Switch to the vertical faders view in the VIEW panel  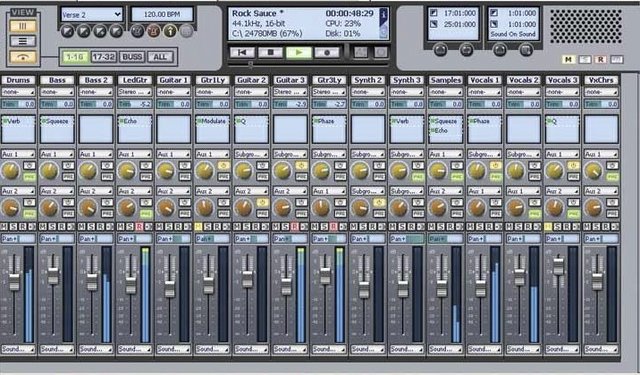click(x=23, y=27)
